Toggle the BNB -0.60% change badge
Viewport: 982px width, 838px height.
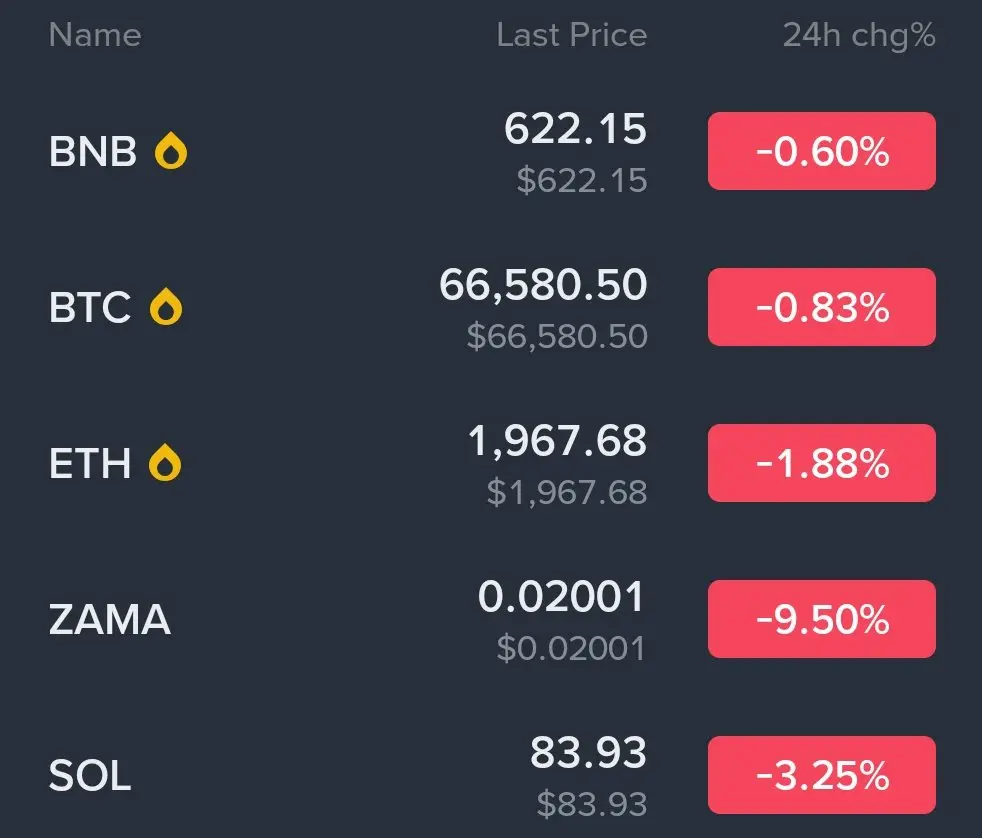821,152
